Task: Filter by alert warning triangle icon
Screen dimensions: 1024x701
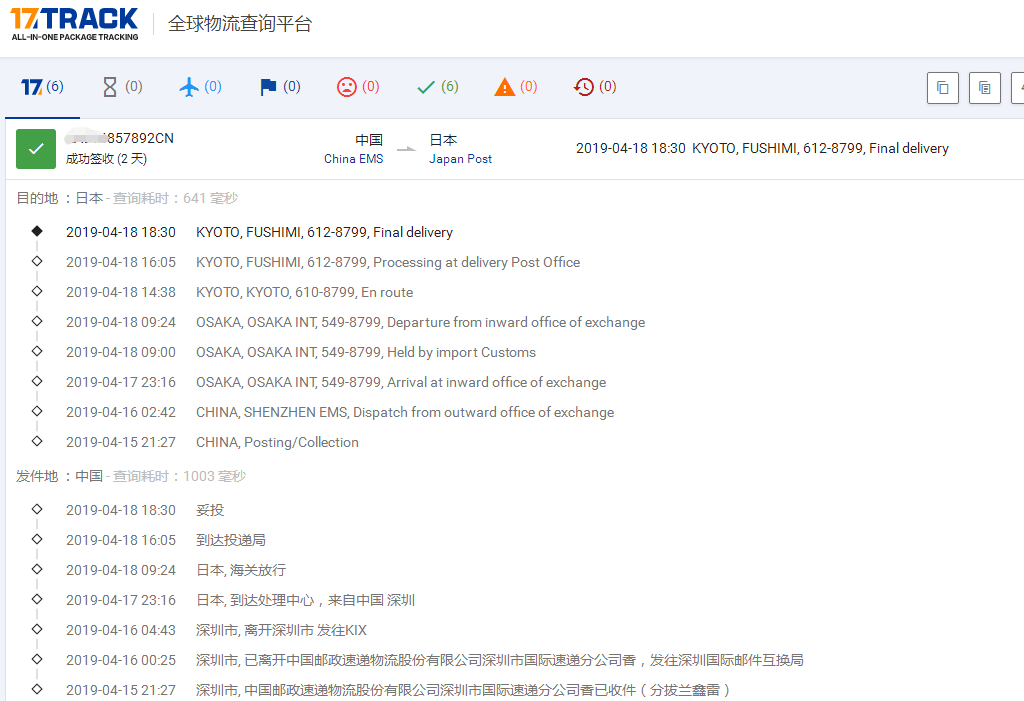Action: (516, 87)
